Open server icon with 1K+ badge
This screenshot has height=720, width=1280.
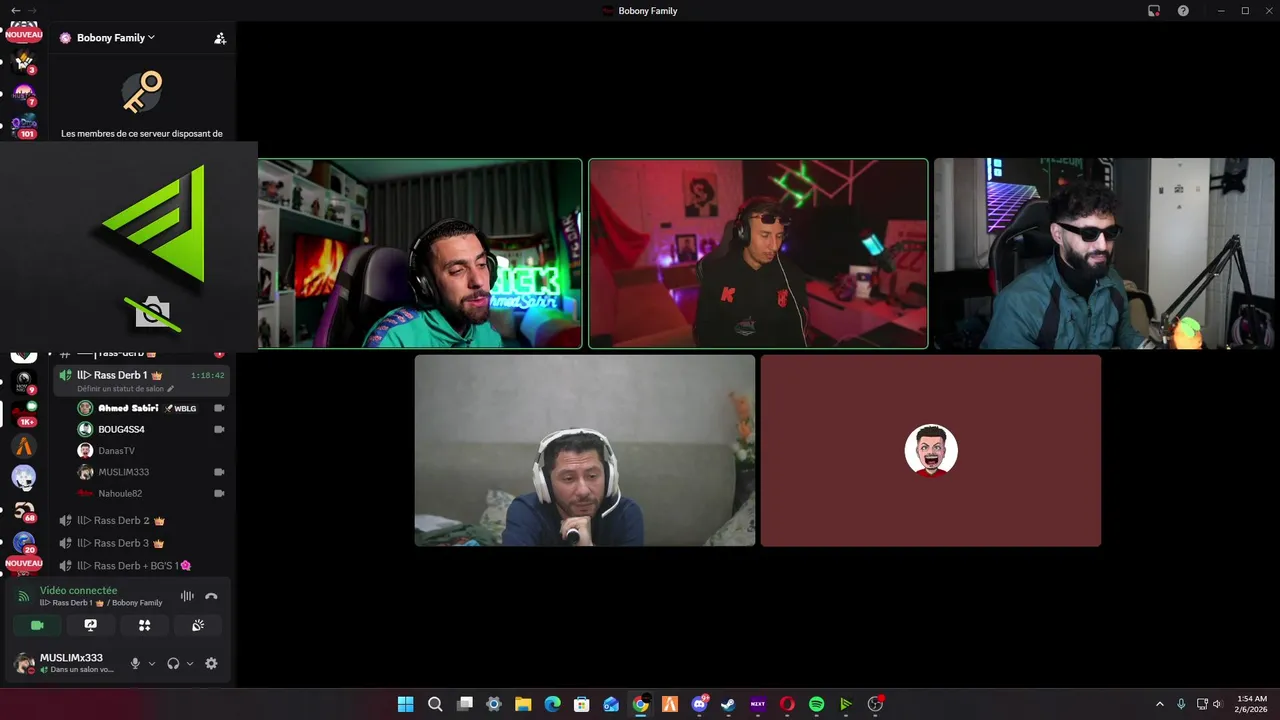(24, 413)
